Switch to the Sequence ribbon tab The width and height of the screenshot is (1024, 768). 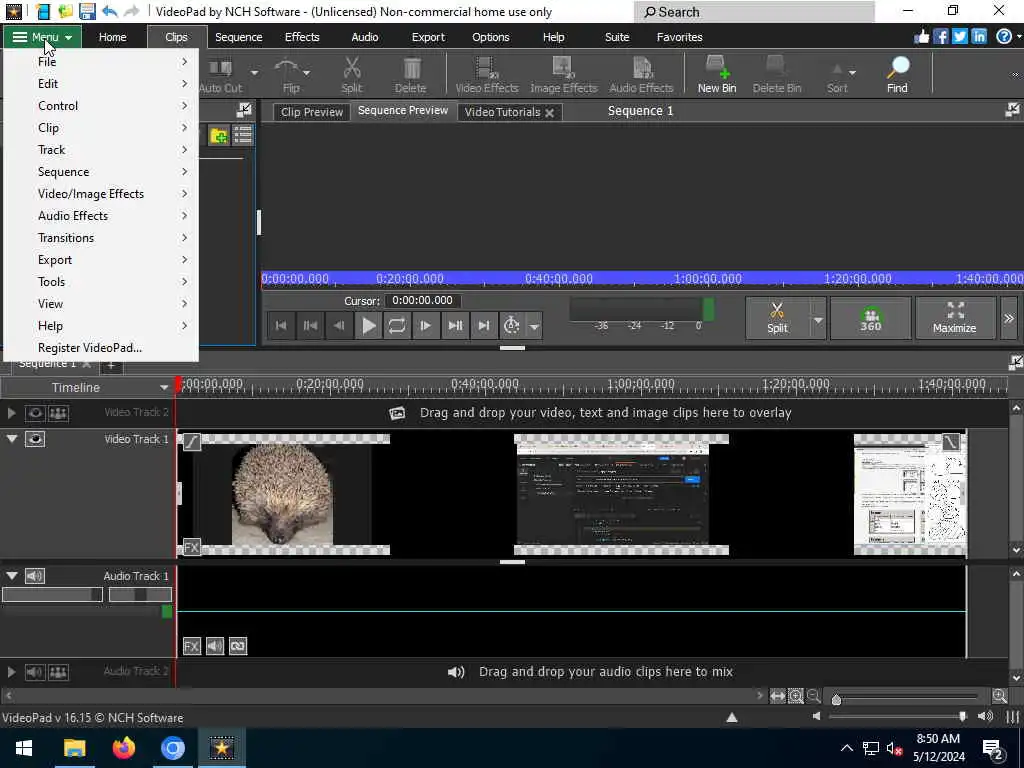tap(238, 37)
